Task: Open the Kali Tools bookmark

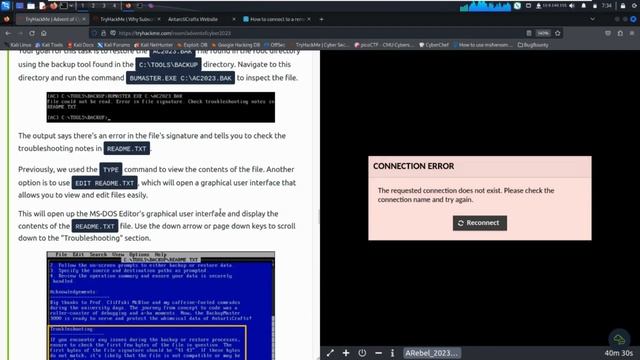Action: click(49, 45)
